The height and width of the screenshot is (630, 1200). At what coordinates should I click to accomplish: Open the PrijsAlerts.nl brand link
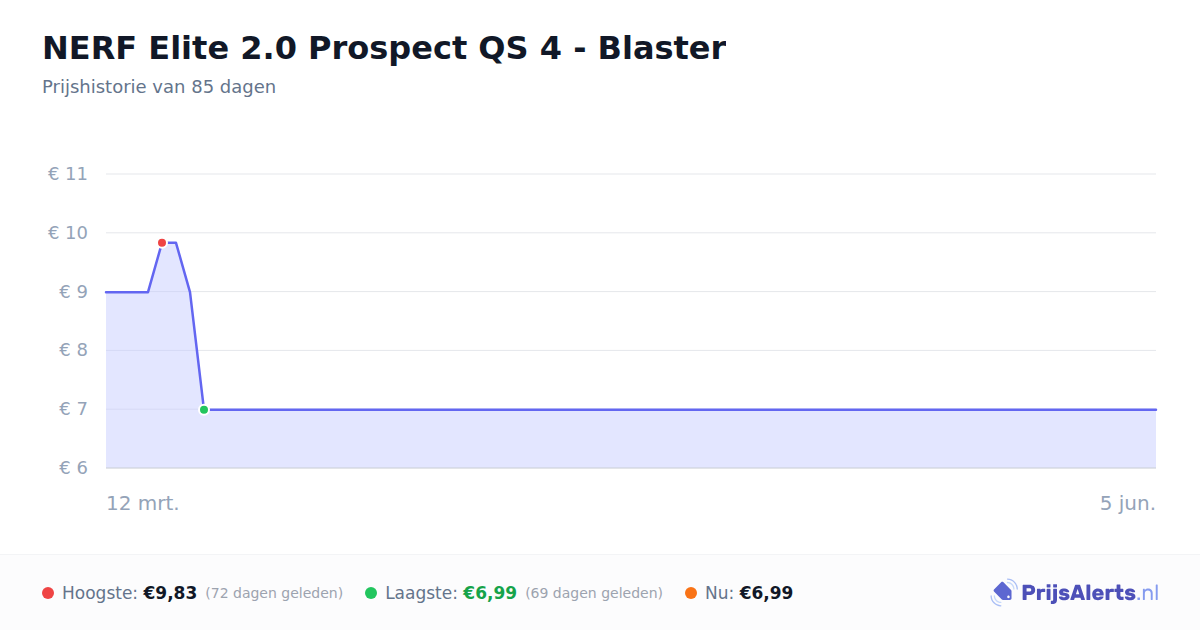1075,593
